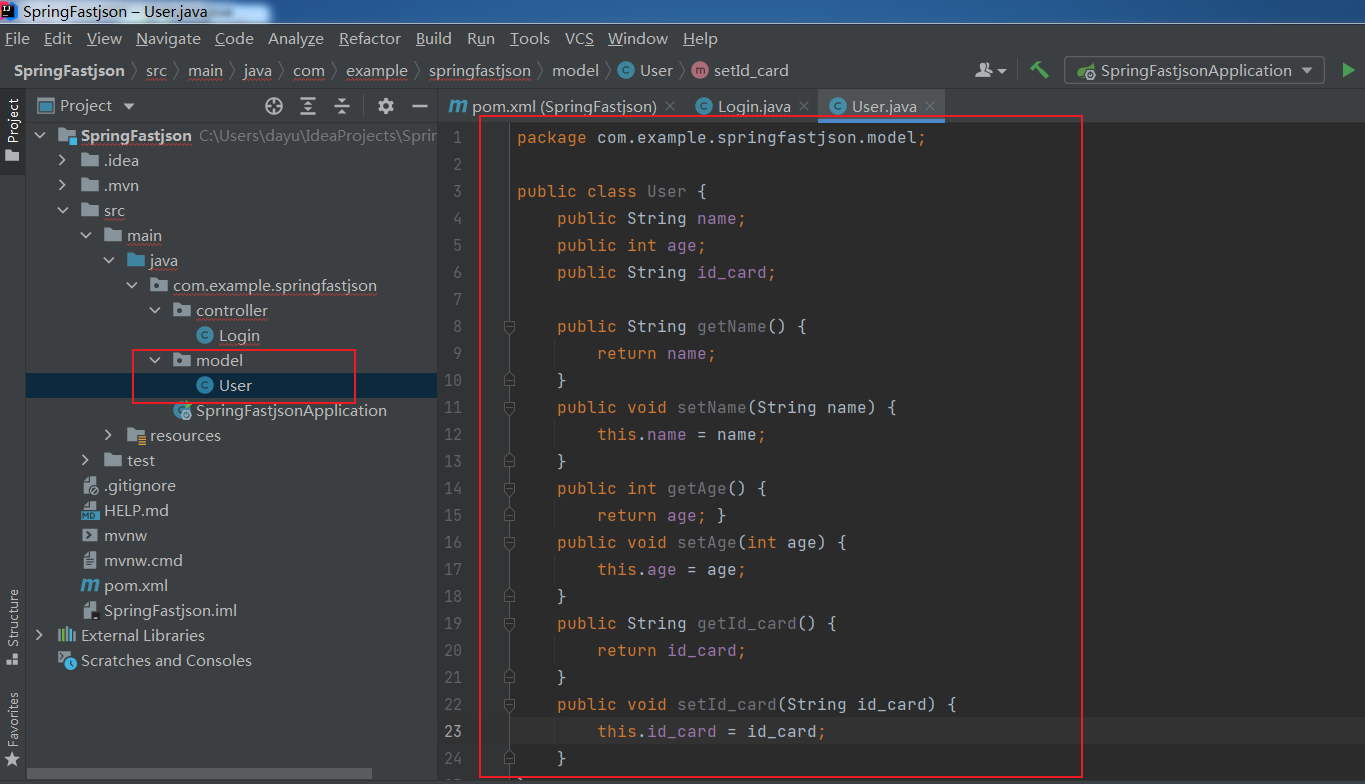The height and width of the screenshot is (784, 1365).
Task: Close the pom.xml editor tab
Action: 670,106
